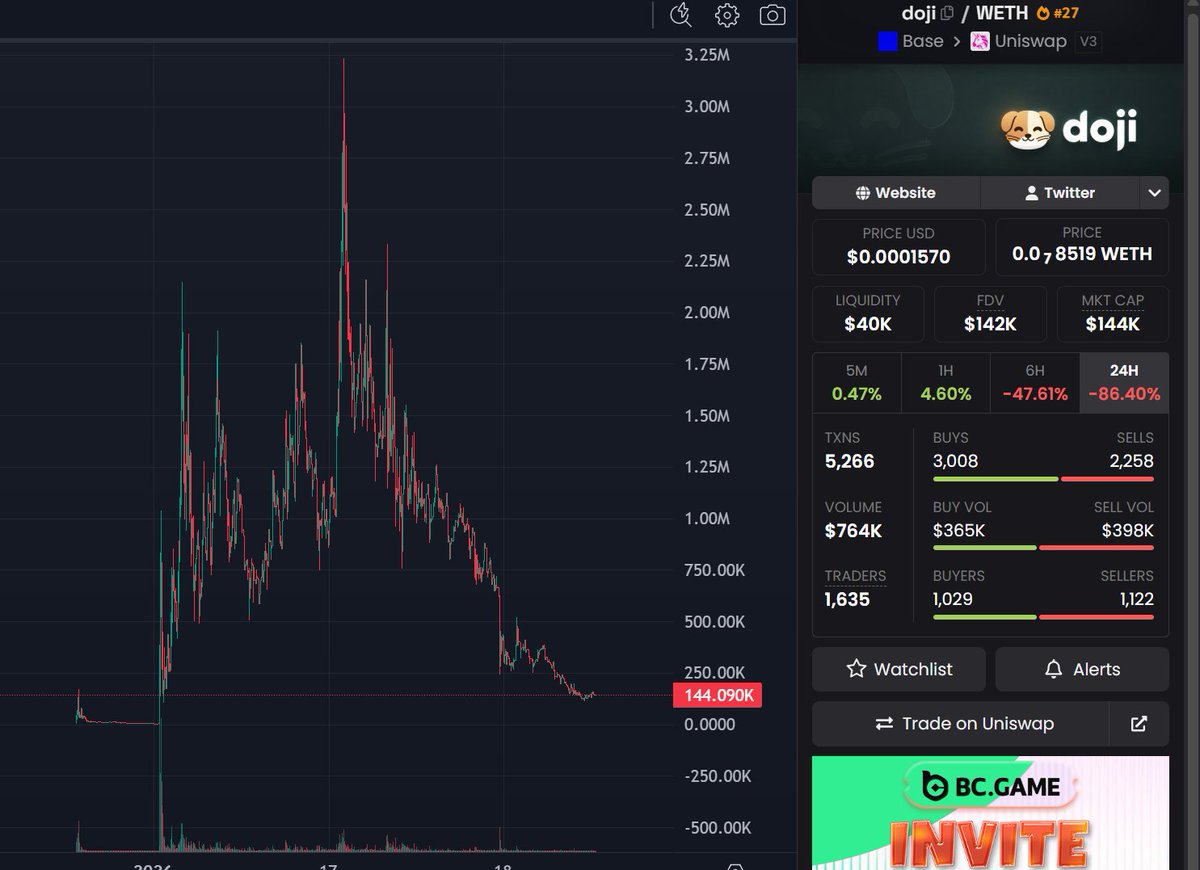Click the 1.00M price axis label
Viewport: 1200px width, 870px height.
707,518
